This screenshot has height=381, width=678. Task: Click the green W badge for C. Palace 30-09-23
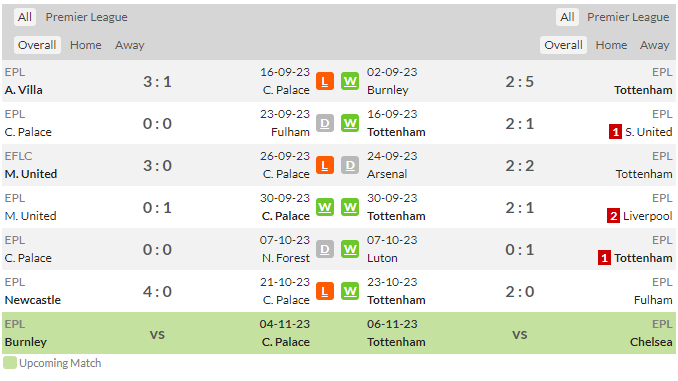coord(325,207)
